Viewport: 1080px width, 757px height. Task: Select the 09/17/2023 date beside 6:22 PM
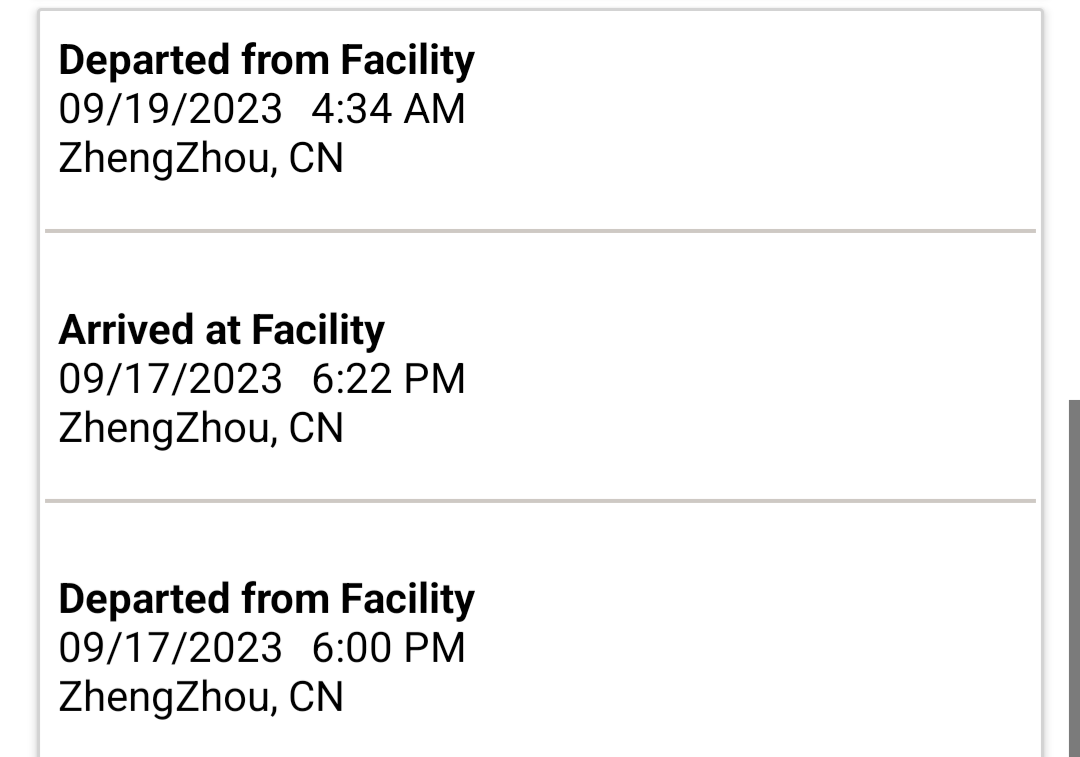click(x=171, y=379)
